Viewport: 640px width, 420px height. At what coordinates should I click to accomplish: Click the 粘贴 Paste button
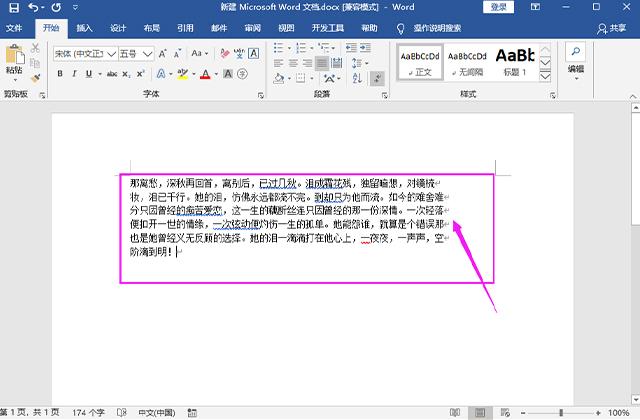(14, 61)
